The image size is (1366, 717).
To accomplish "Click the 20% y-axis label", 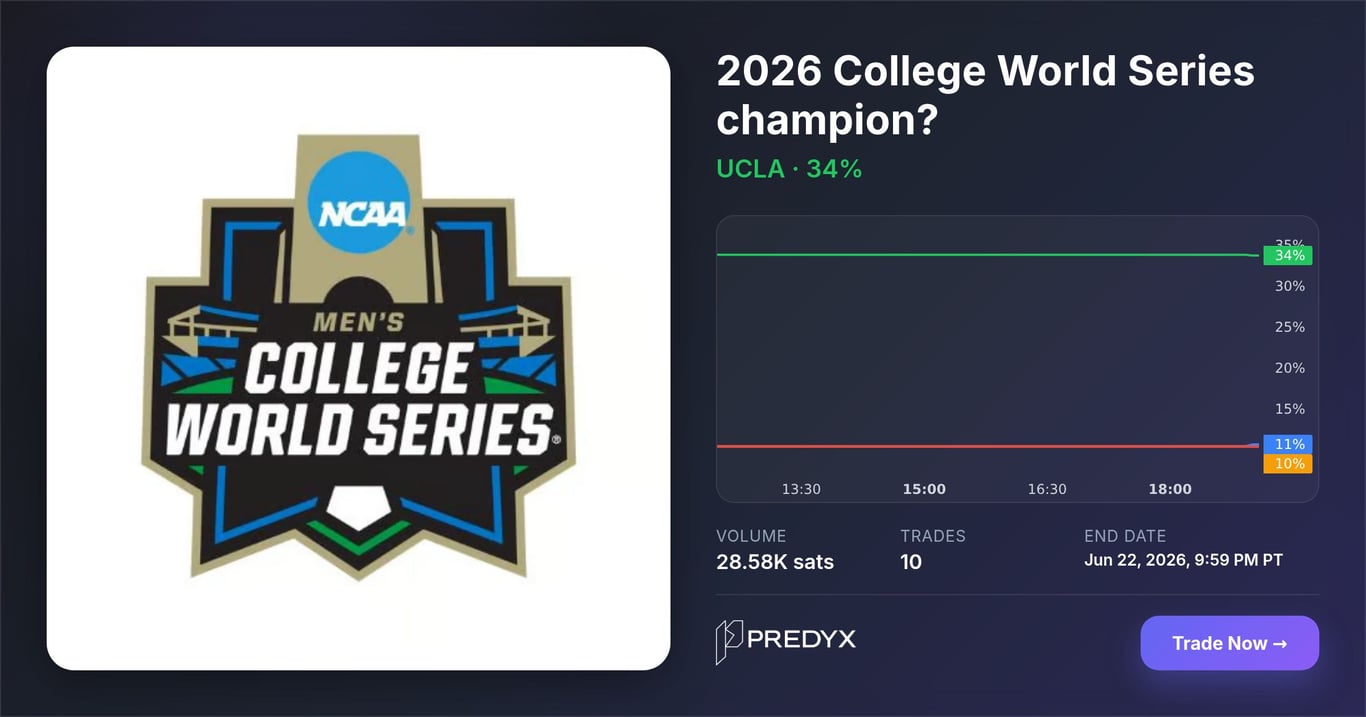I will [1289, 368].
